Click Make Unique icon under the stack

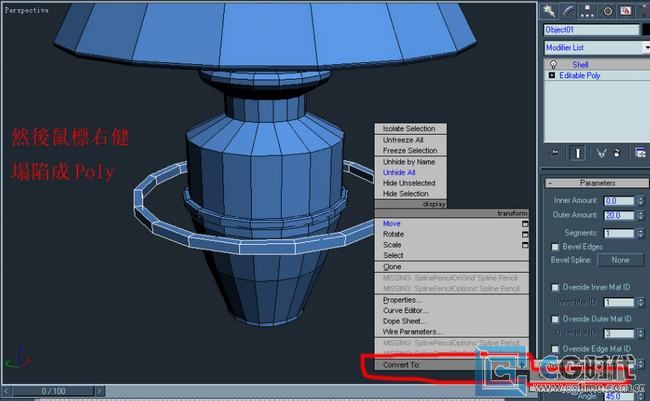click(x=601, y=153)
